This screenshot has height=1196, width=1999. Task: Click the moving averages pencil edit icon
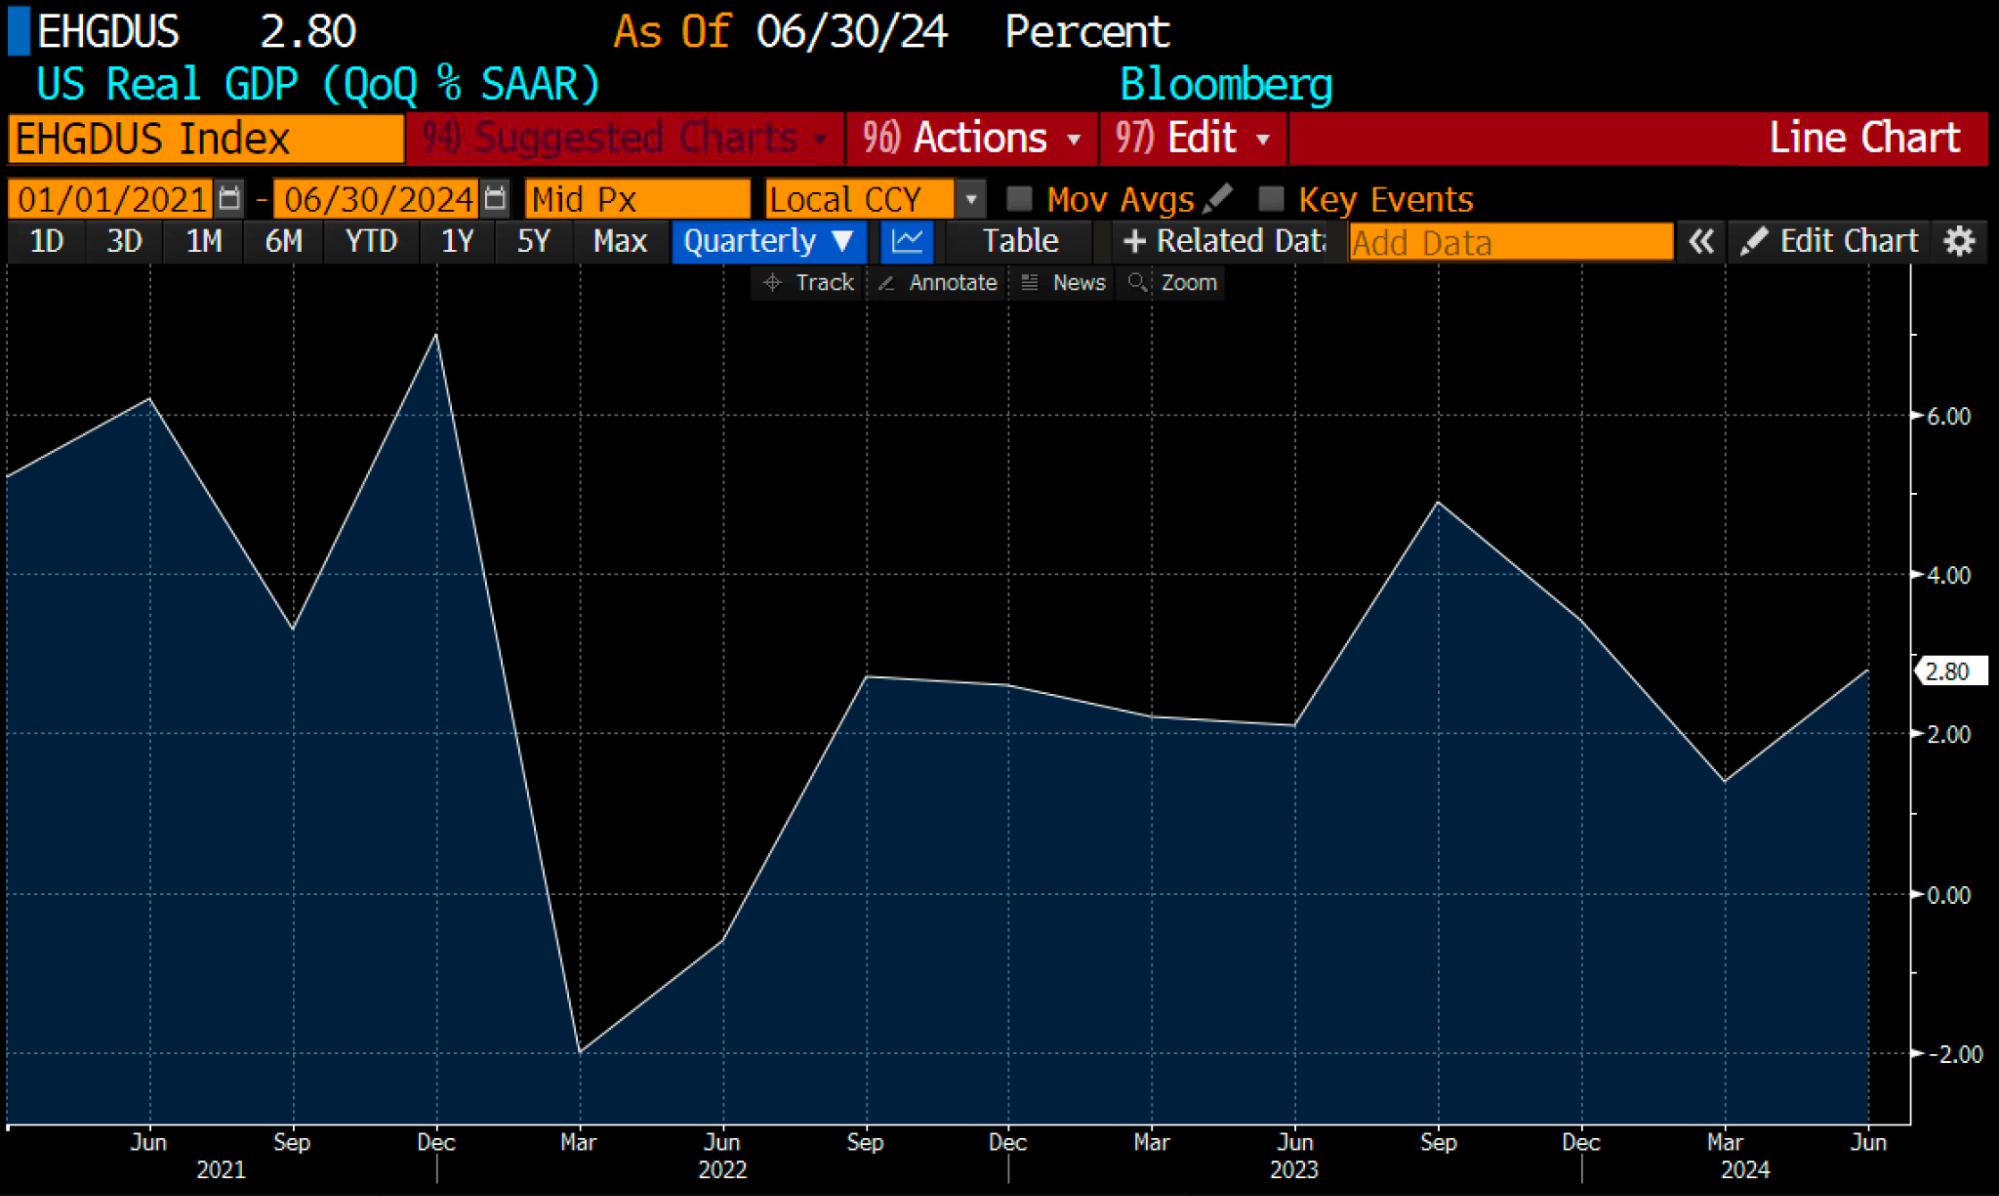[x=1218, y=198]
